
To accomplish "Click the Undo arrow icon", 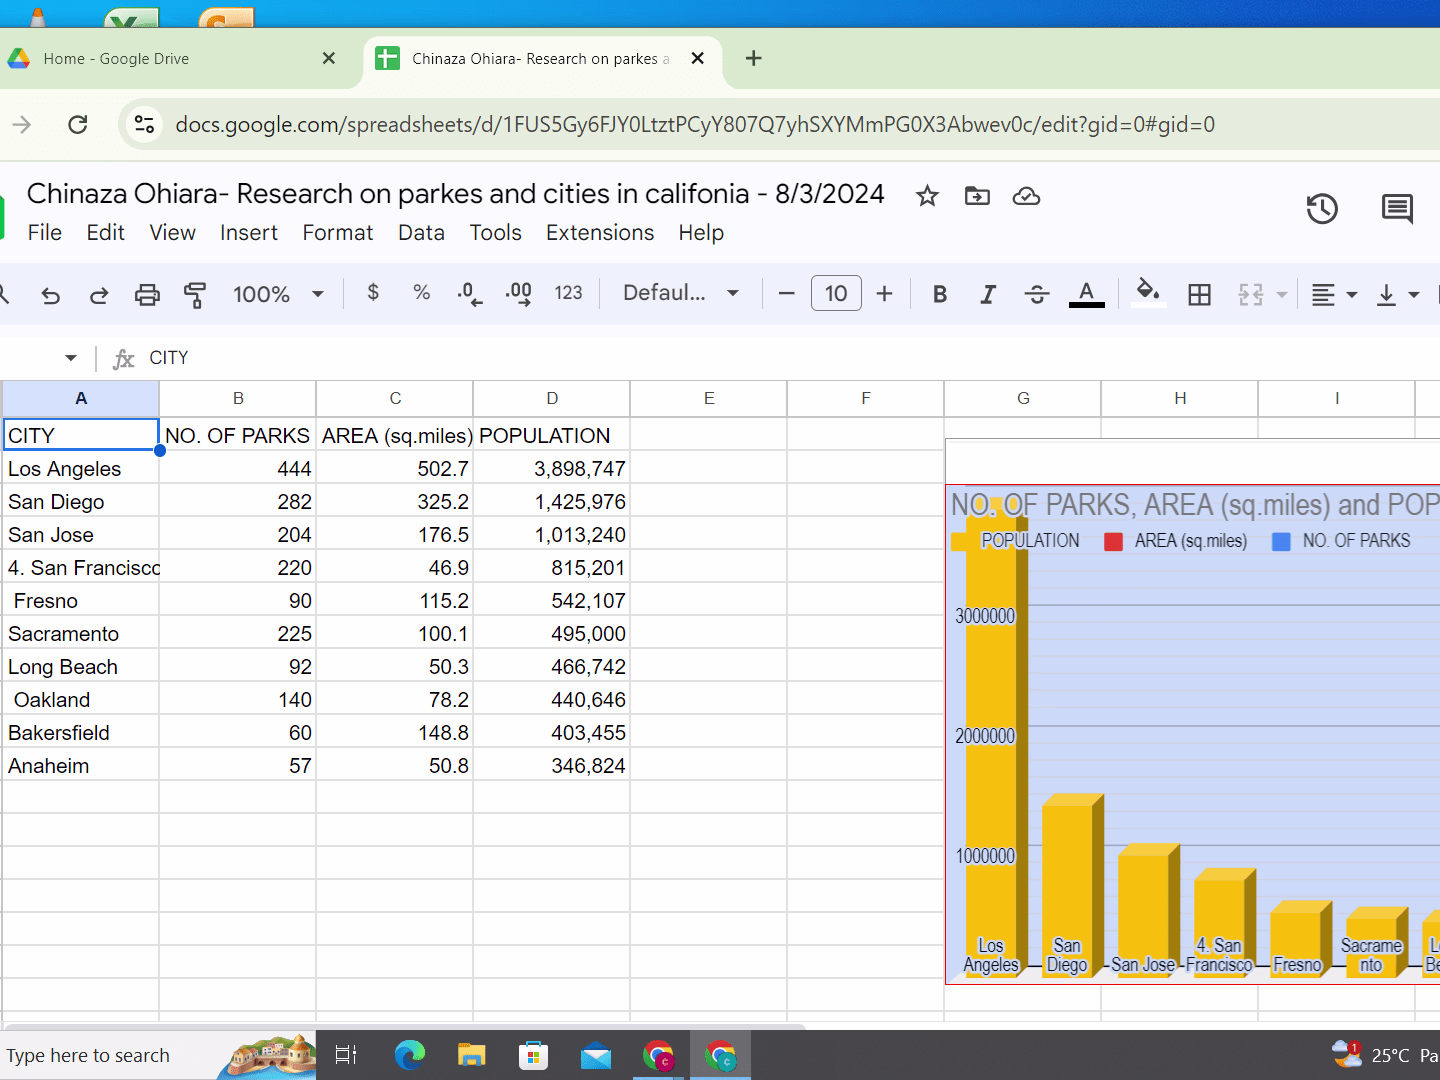I will coord(50,294).
